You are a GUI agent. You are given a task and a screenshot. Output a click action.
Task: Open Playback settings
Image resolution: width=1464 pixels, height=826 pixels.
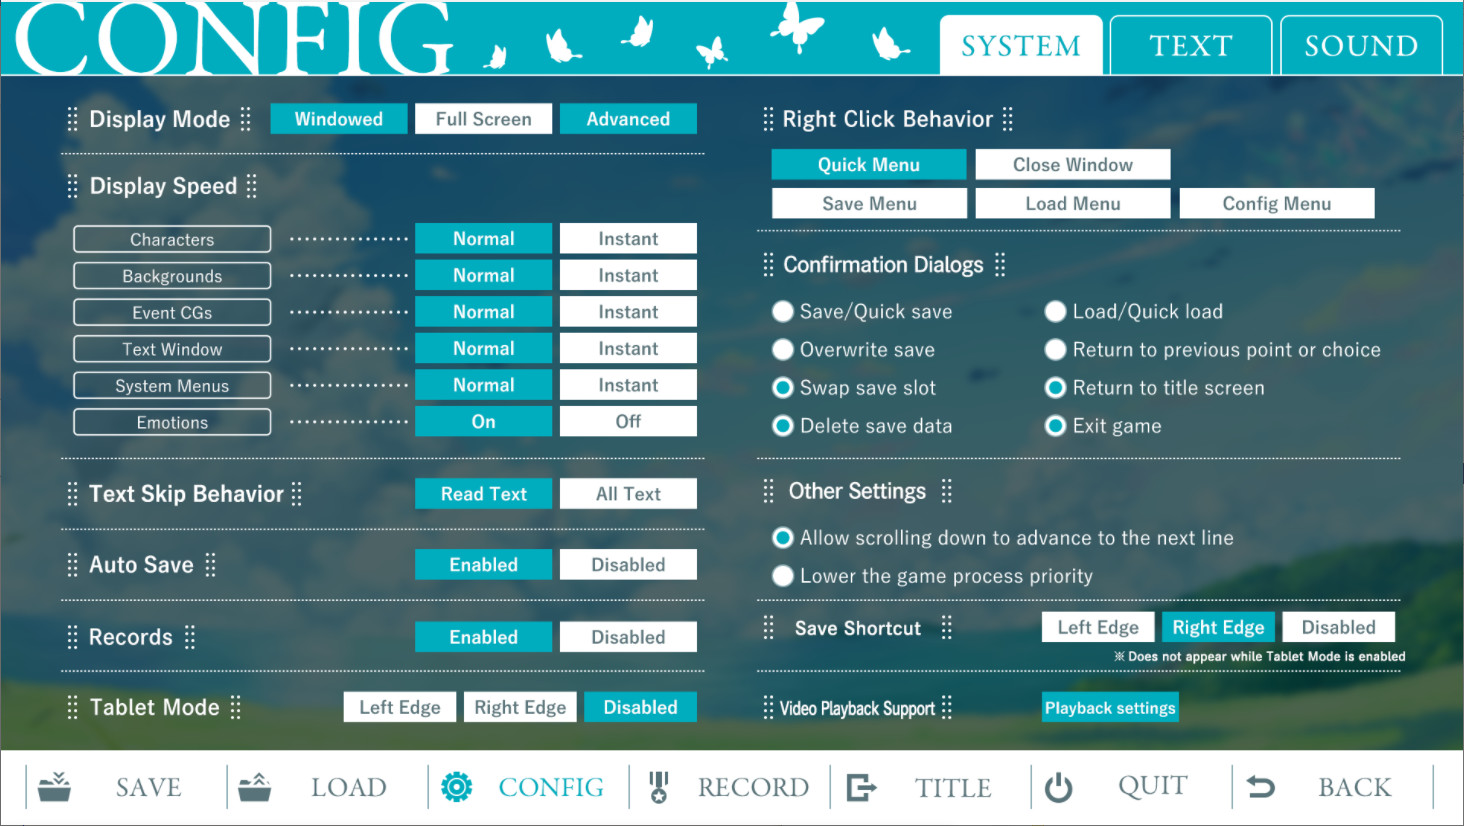point(1110,708)
